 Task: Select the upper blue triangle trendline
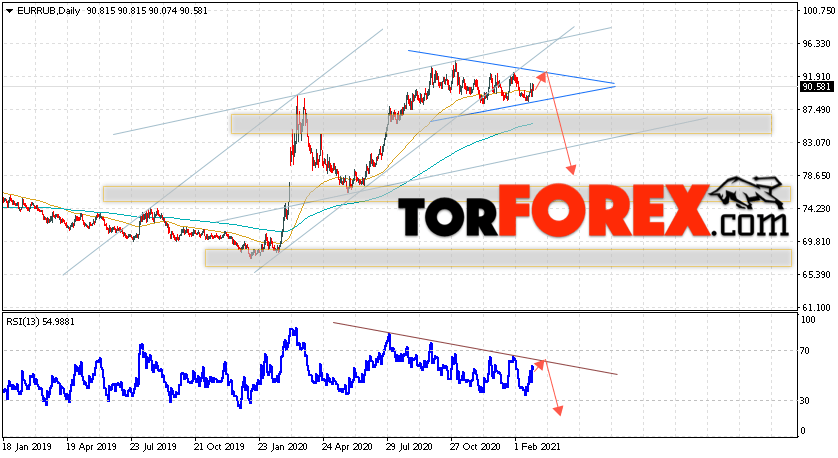(511, 67)
